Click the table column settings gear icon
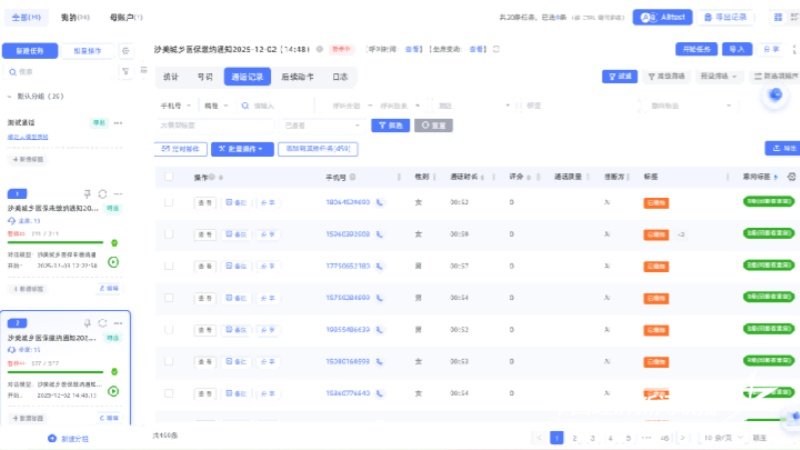 pos(792,176)
